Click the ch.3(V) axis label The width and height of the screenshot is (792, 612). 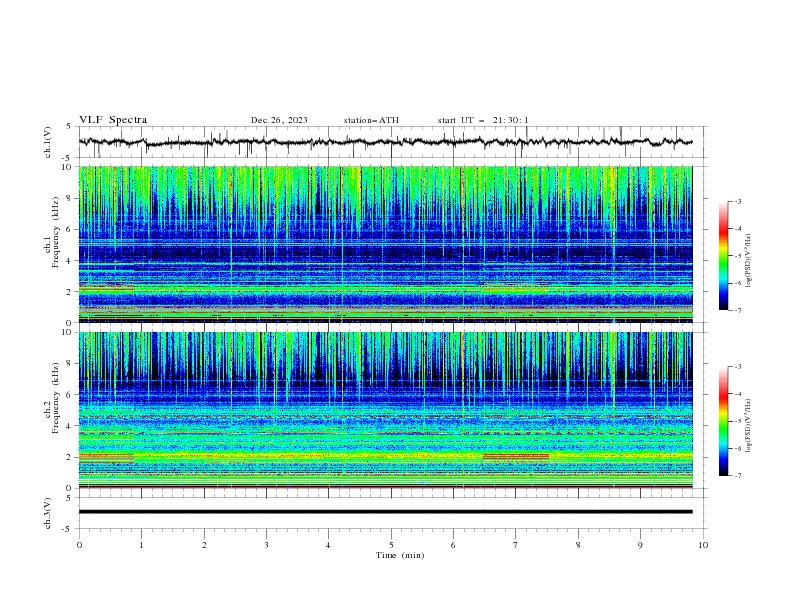tap(48, 513)
